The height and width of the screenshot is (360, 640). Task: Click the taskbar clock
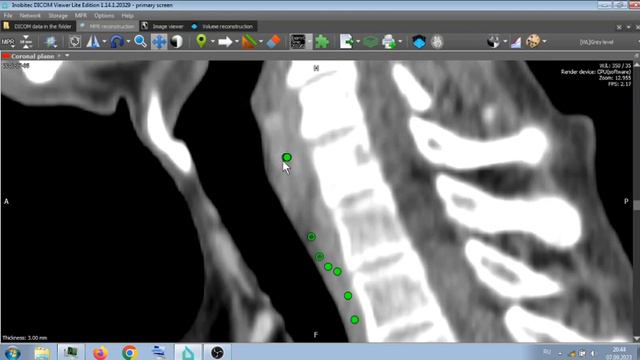[619, 353]
